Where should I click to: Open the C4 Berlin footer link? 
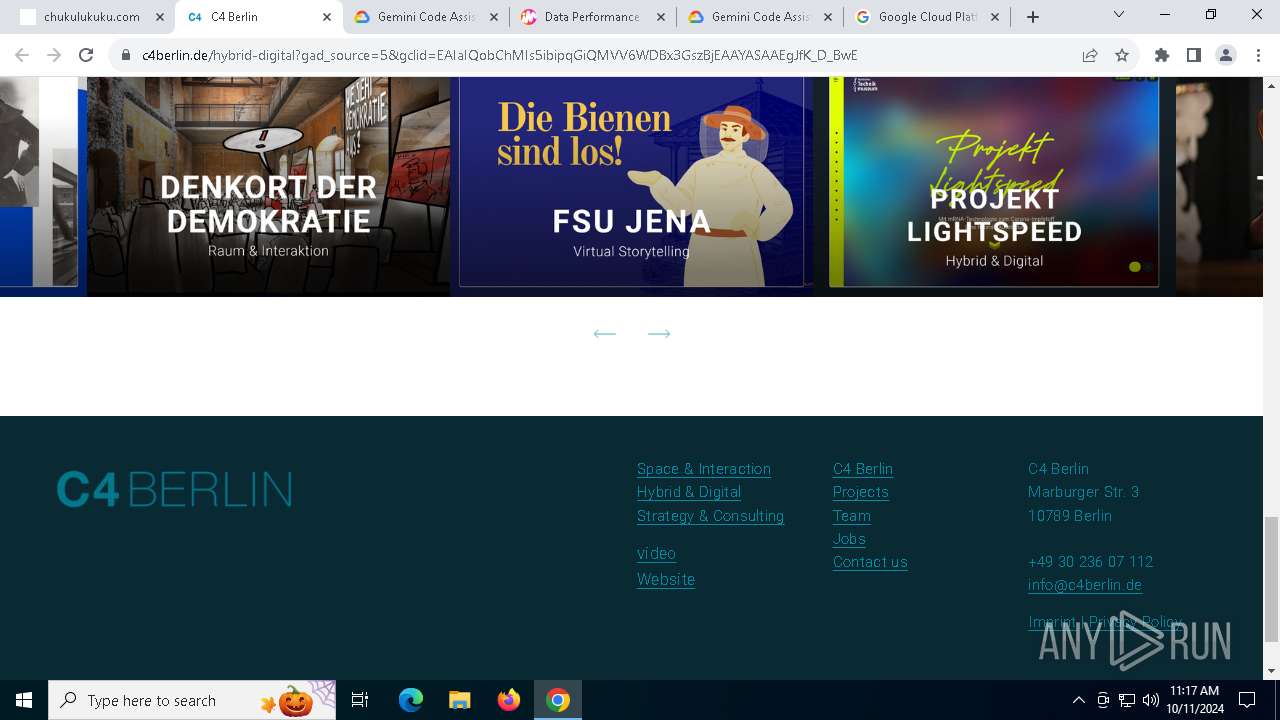pyautogui.click(x=863, y=469)
